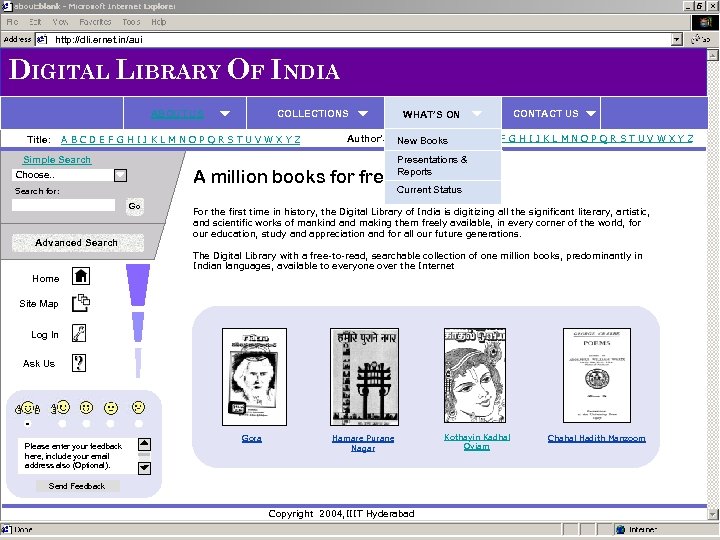Open Presentations & Reports menu entry

pos(443,165)
